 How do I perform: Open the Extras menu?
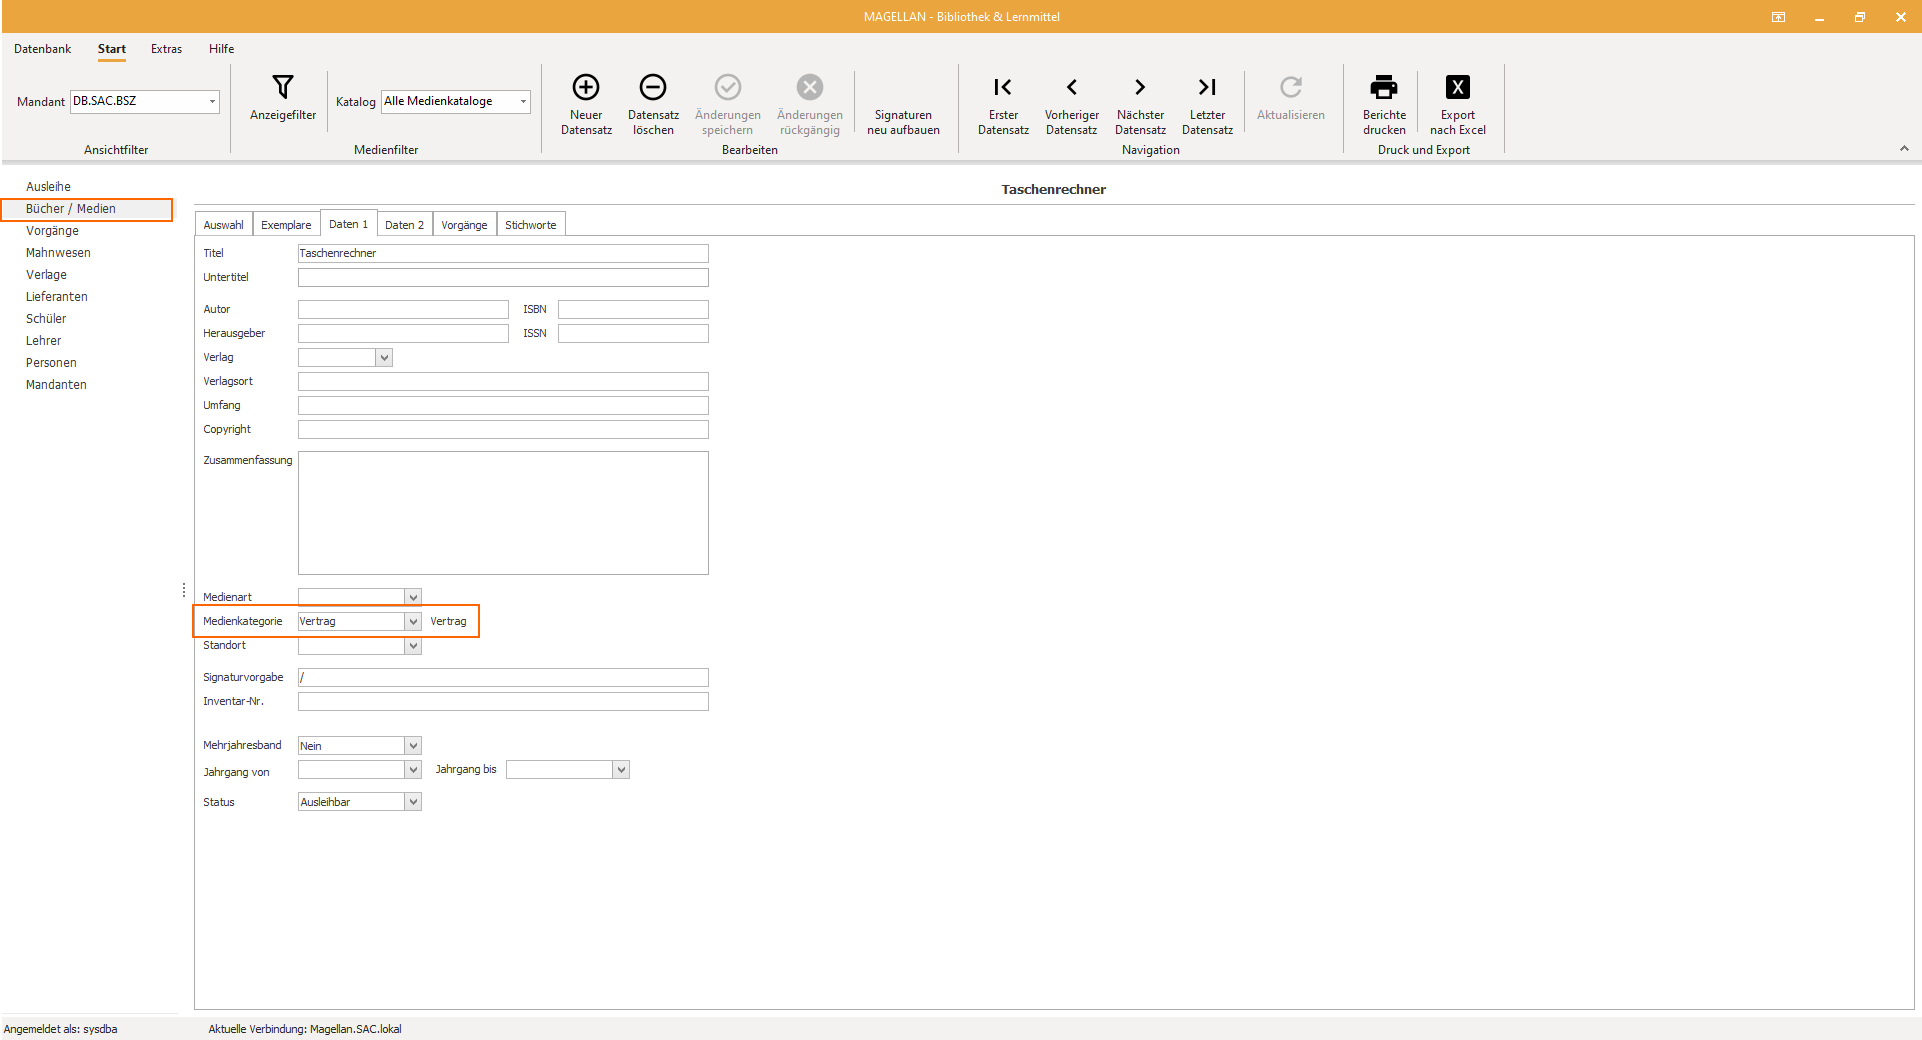[166, 49]
